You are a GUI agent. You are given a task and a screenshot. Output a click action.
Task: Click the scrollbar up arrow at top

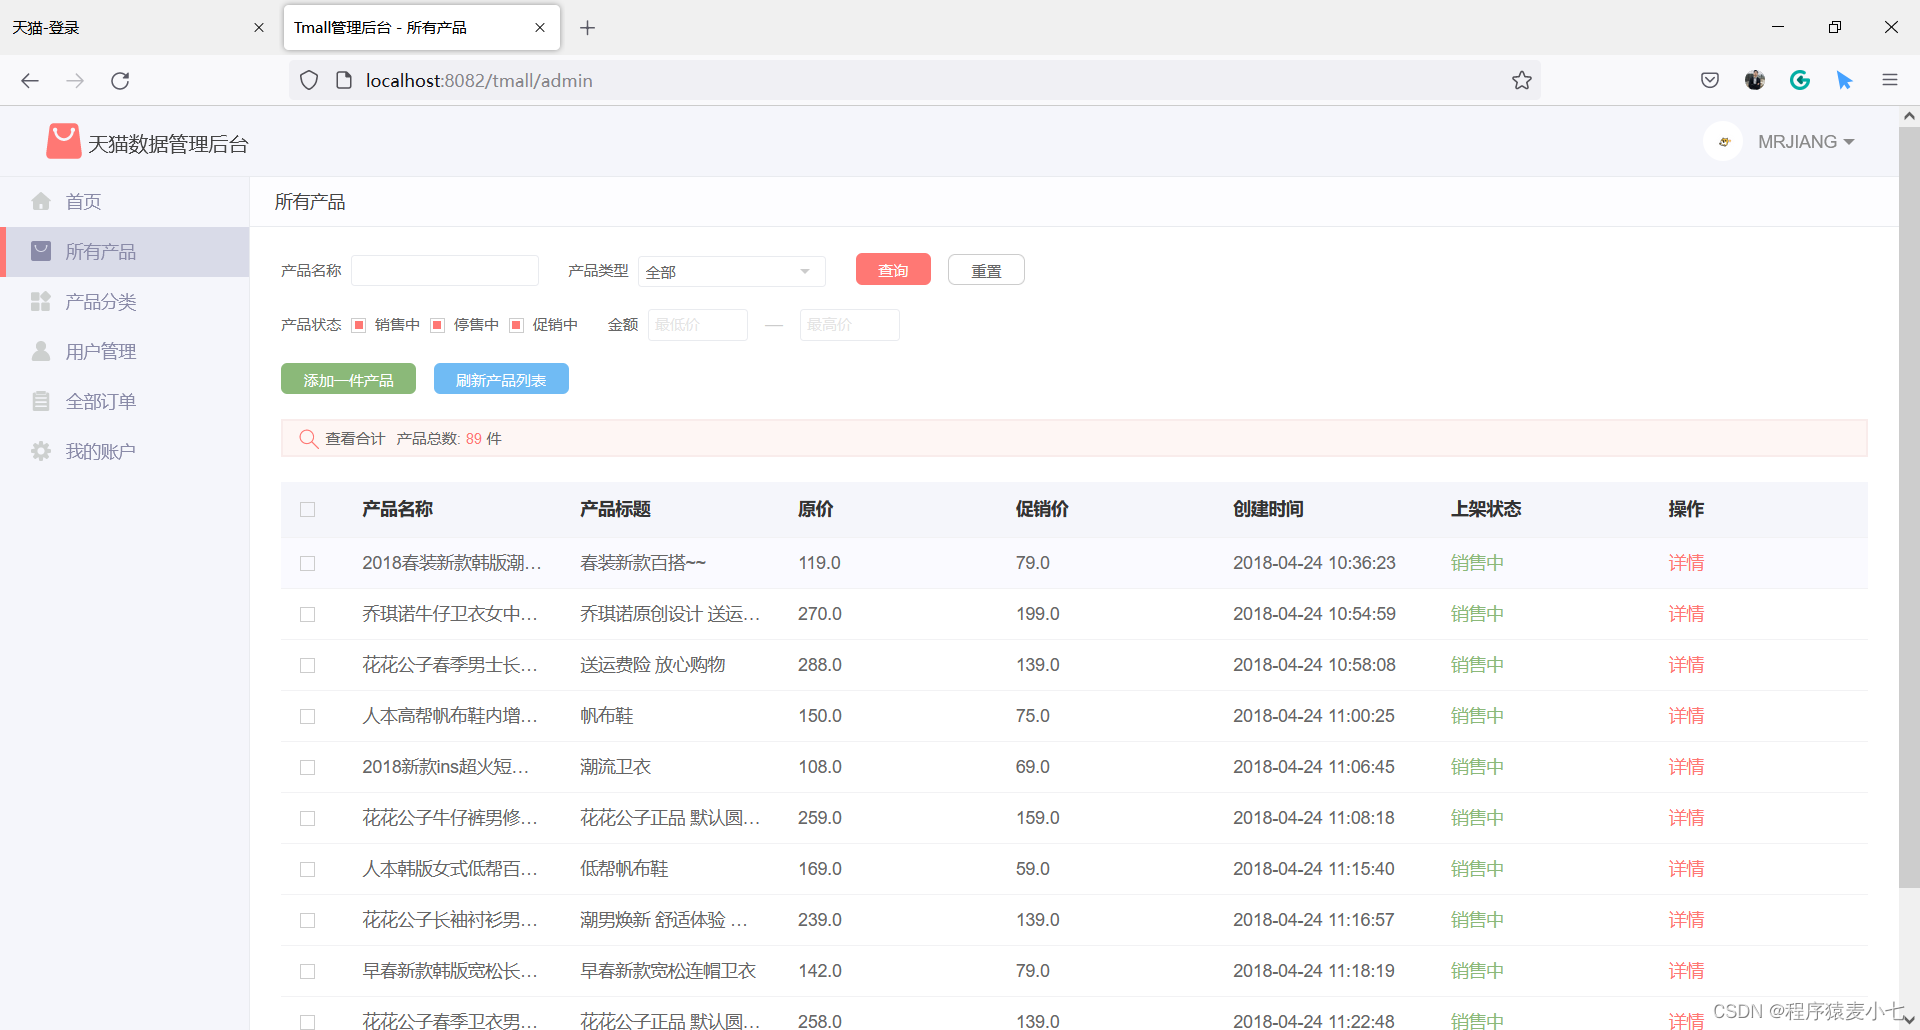point(1909,116)
